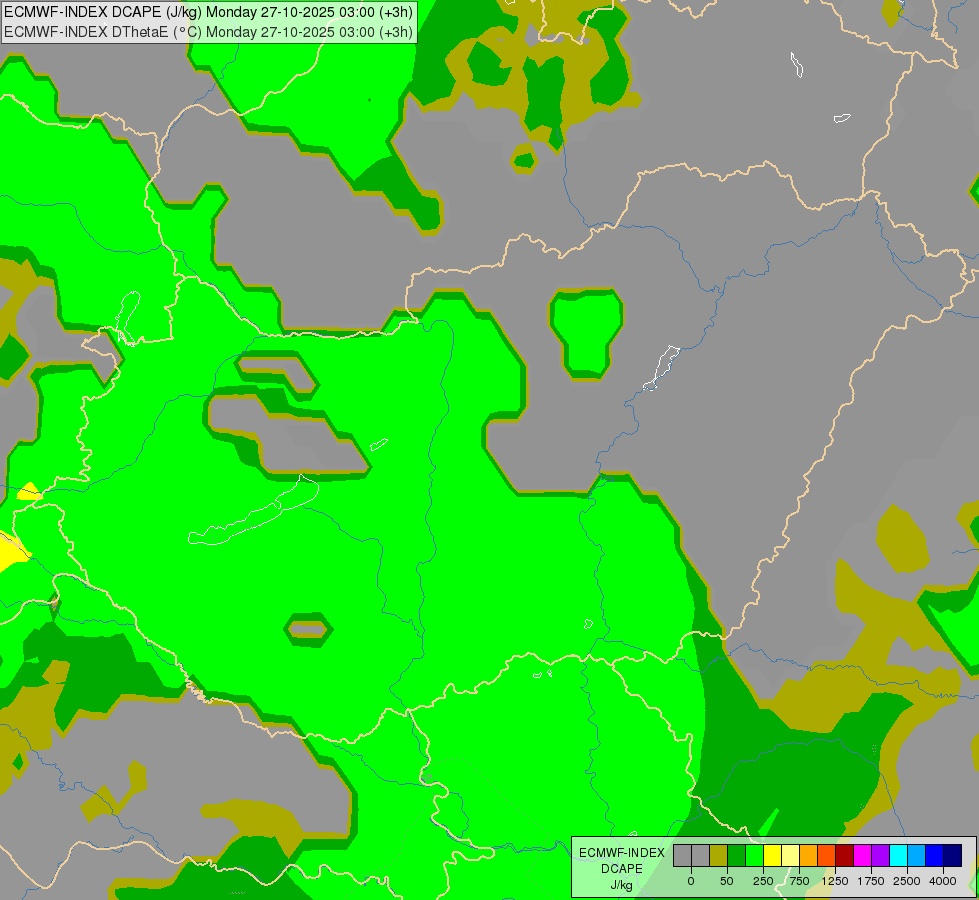The height and width of the screenshot is (900, 979).
Task: Click the red-orange legend swatch
Action: pyautogui.click(x=827, y=855)
